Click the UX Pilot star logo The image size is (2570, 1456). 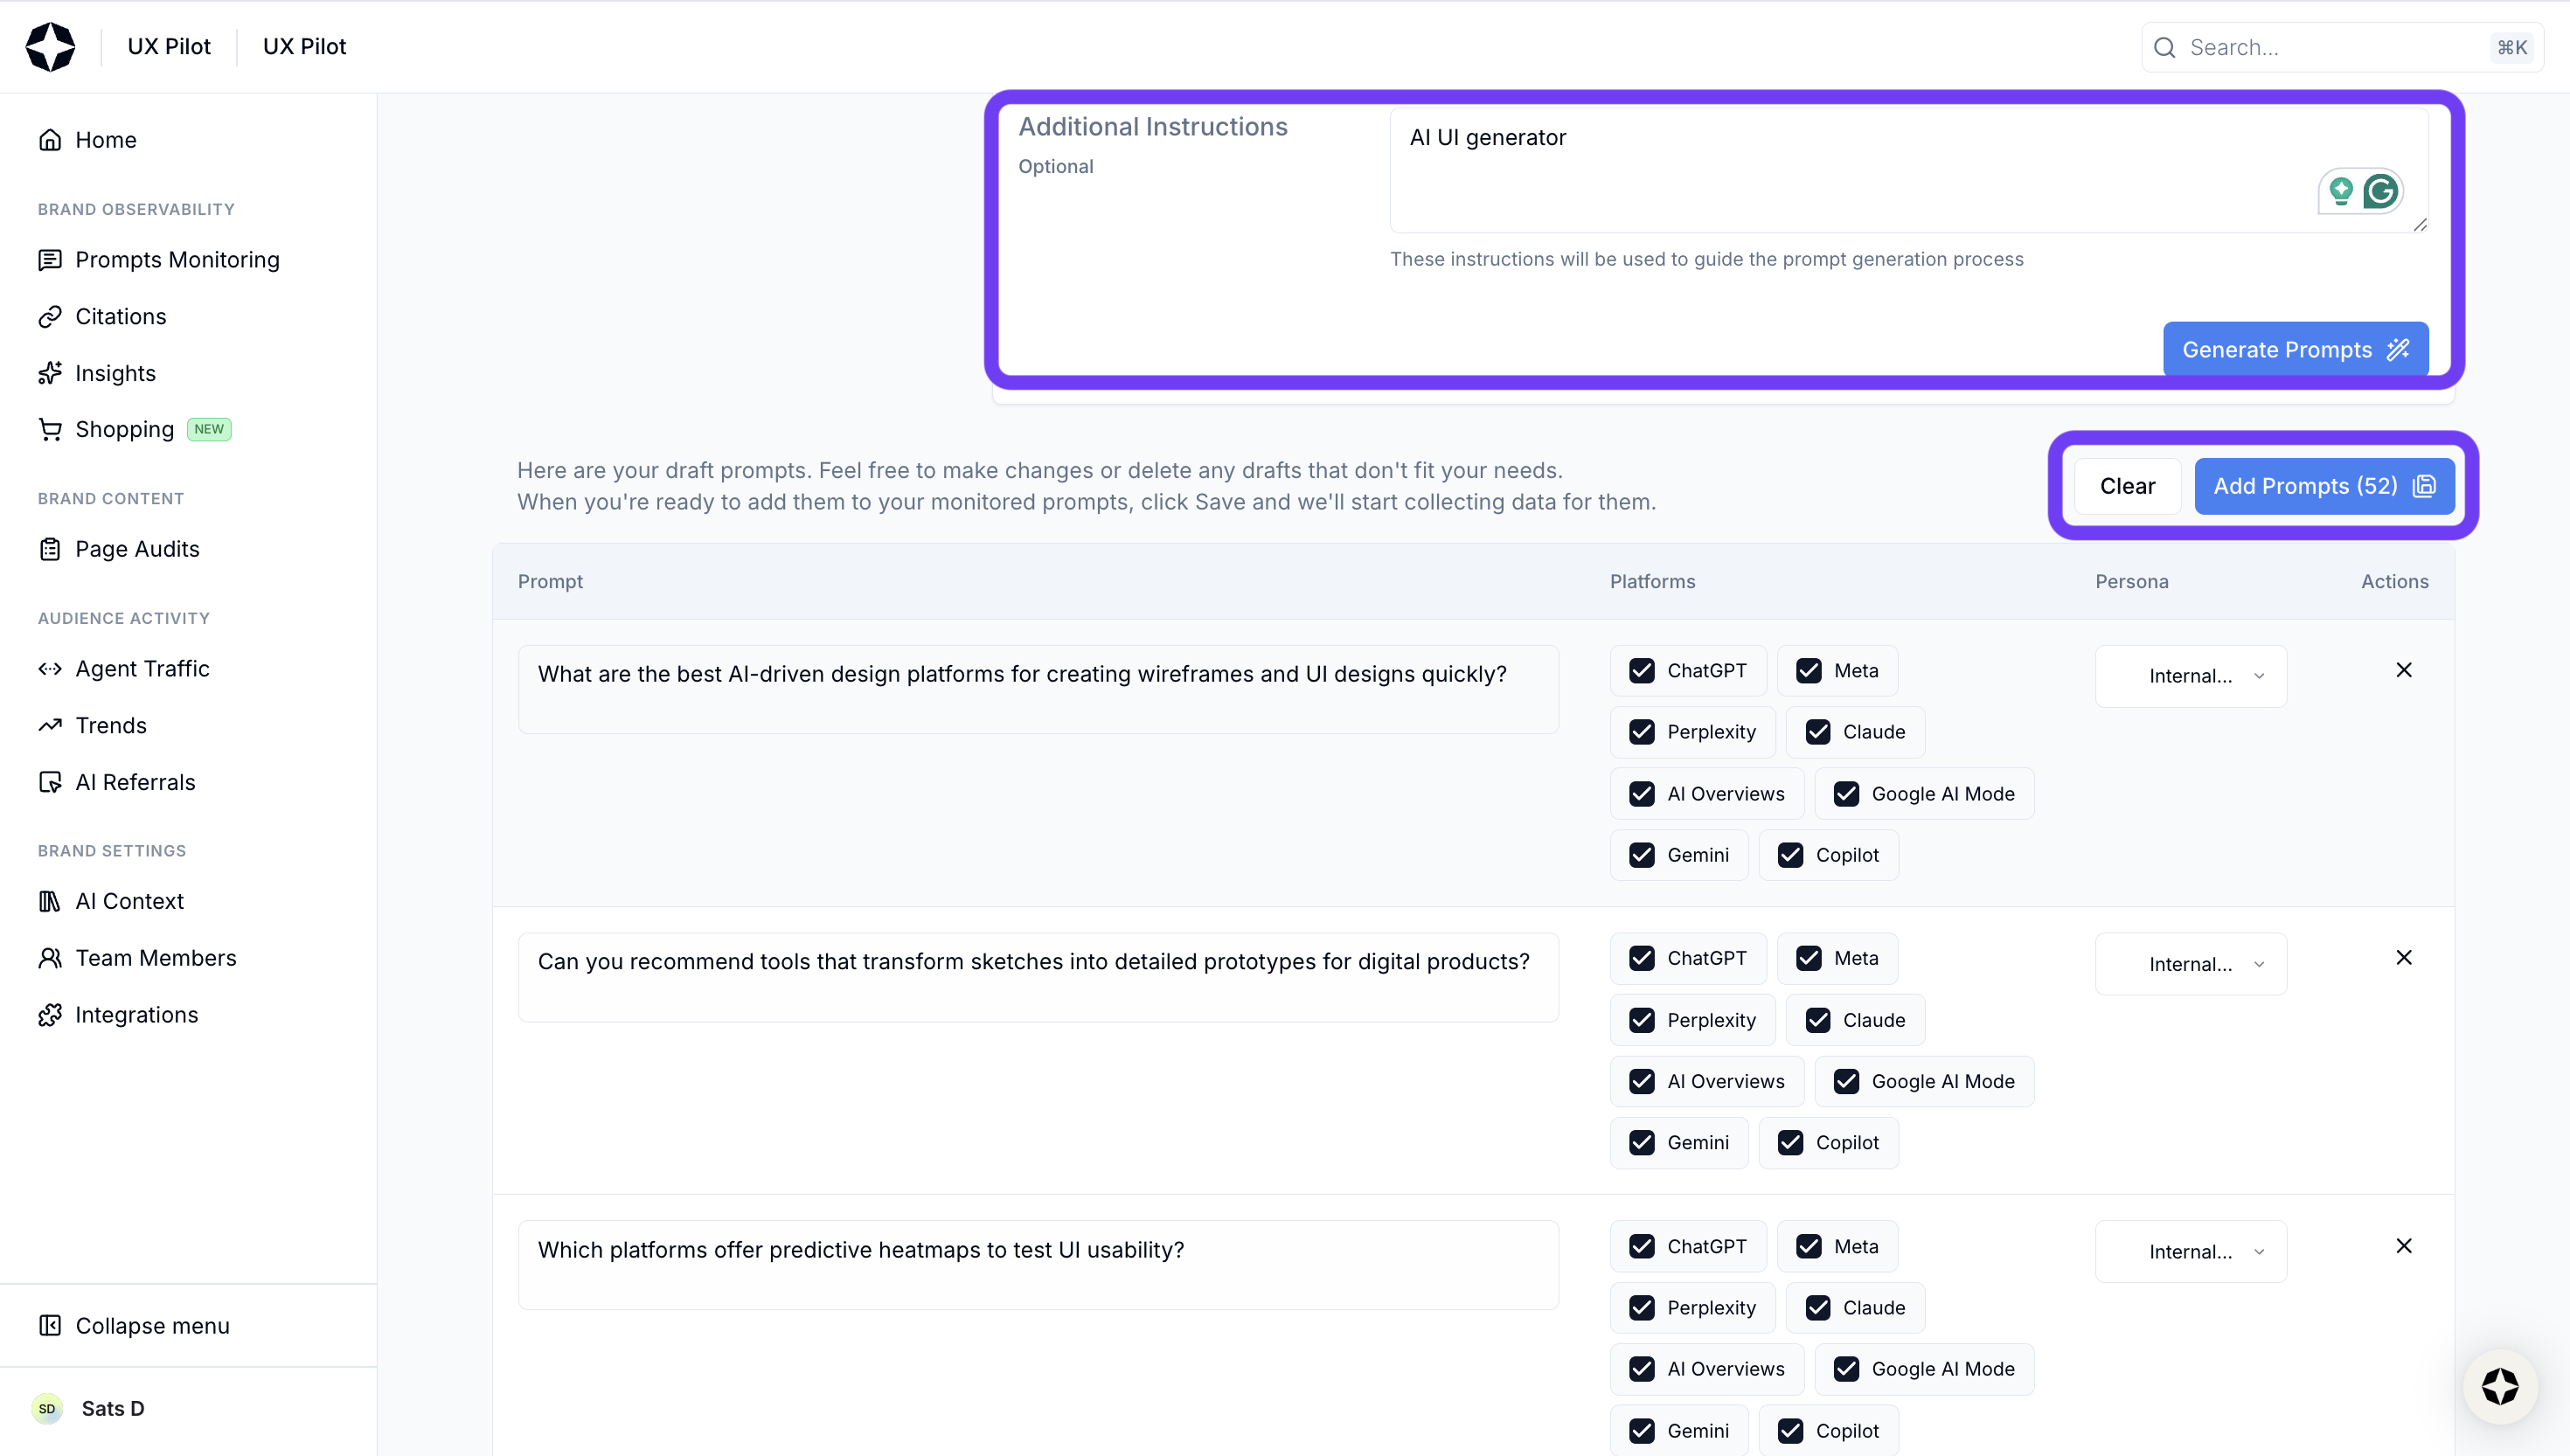click(x=50, y=47)
